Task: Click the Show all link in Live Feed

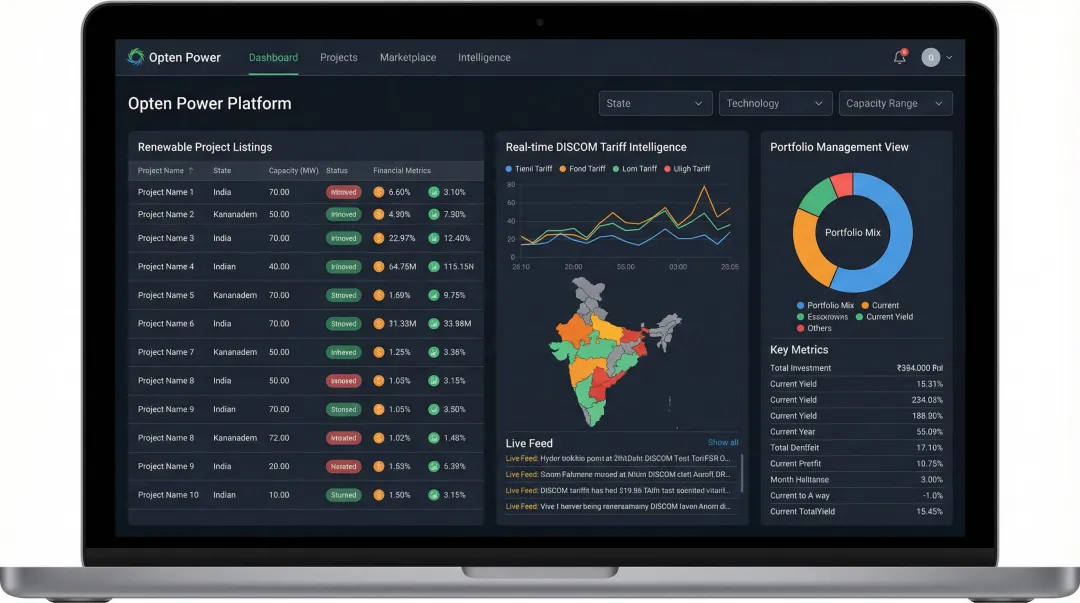Action: tap(723, 442)
